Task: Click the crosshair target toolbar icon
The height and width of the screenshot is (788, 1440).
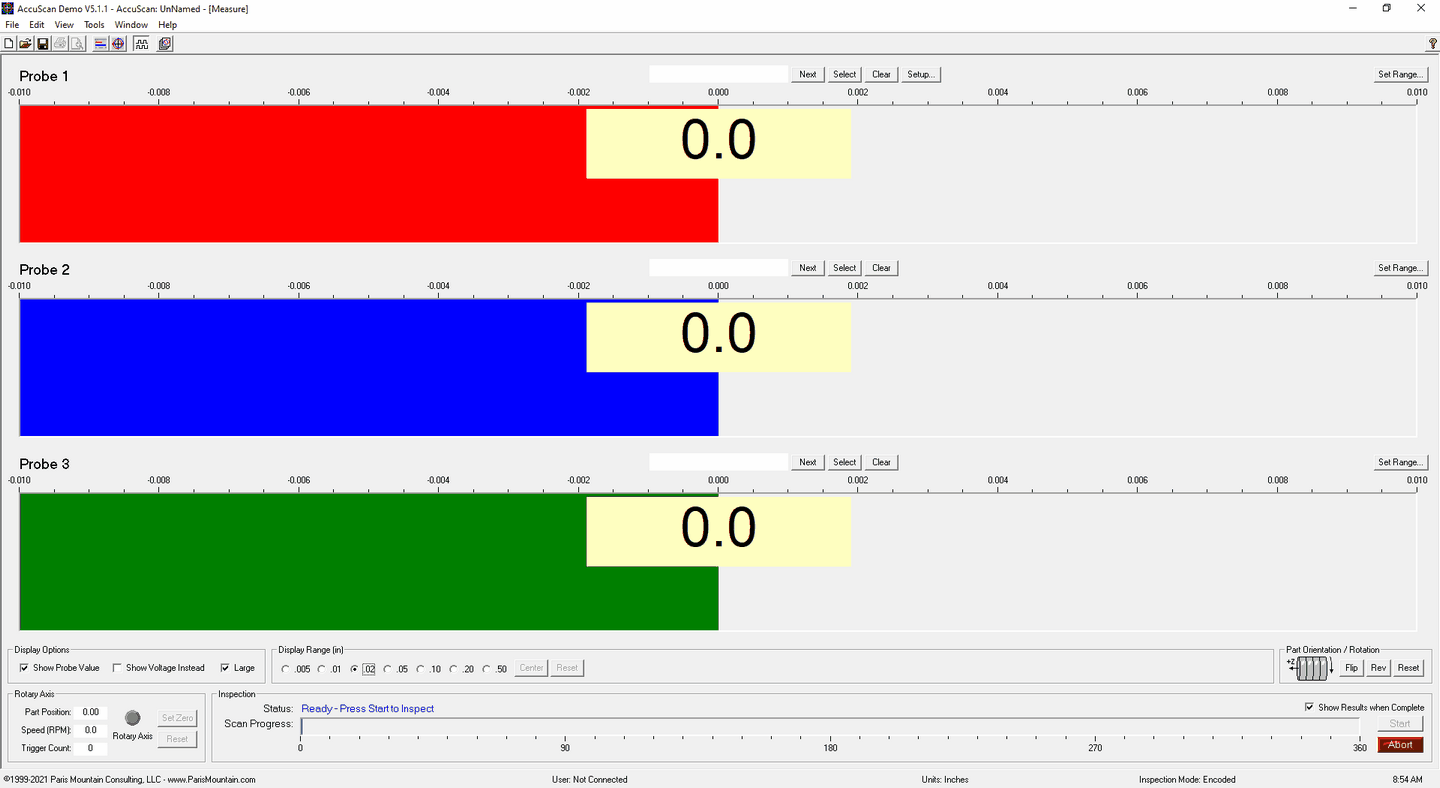Action: [117, 44]
